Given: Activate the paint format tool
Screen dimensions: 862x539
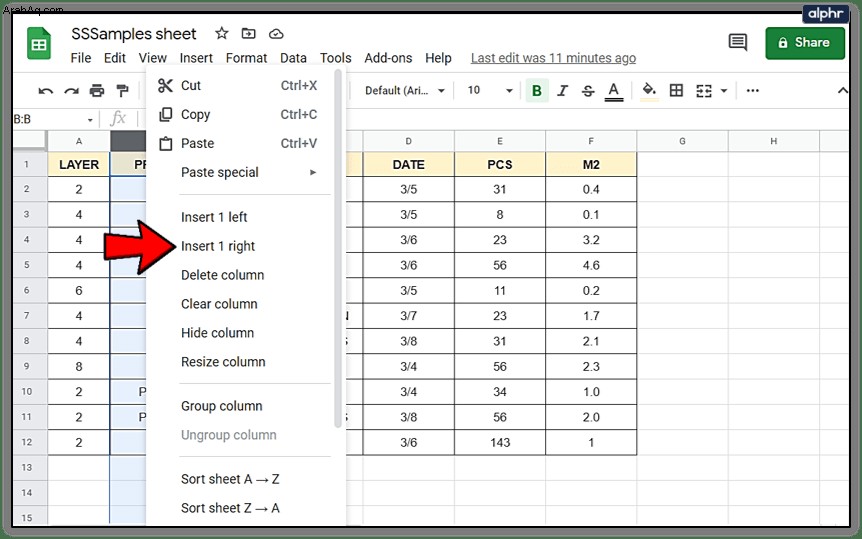Looking at the screenshot, I should [x=122, y=91].
